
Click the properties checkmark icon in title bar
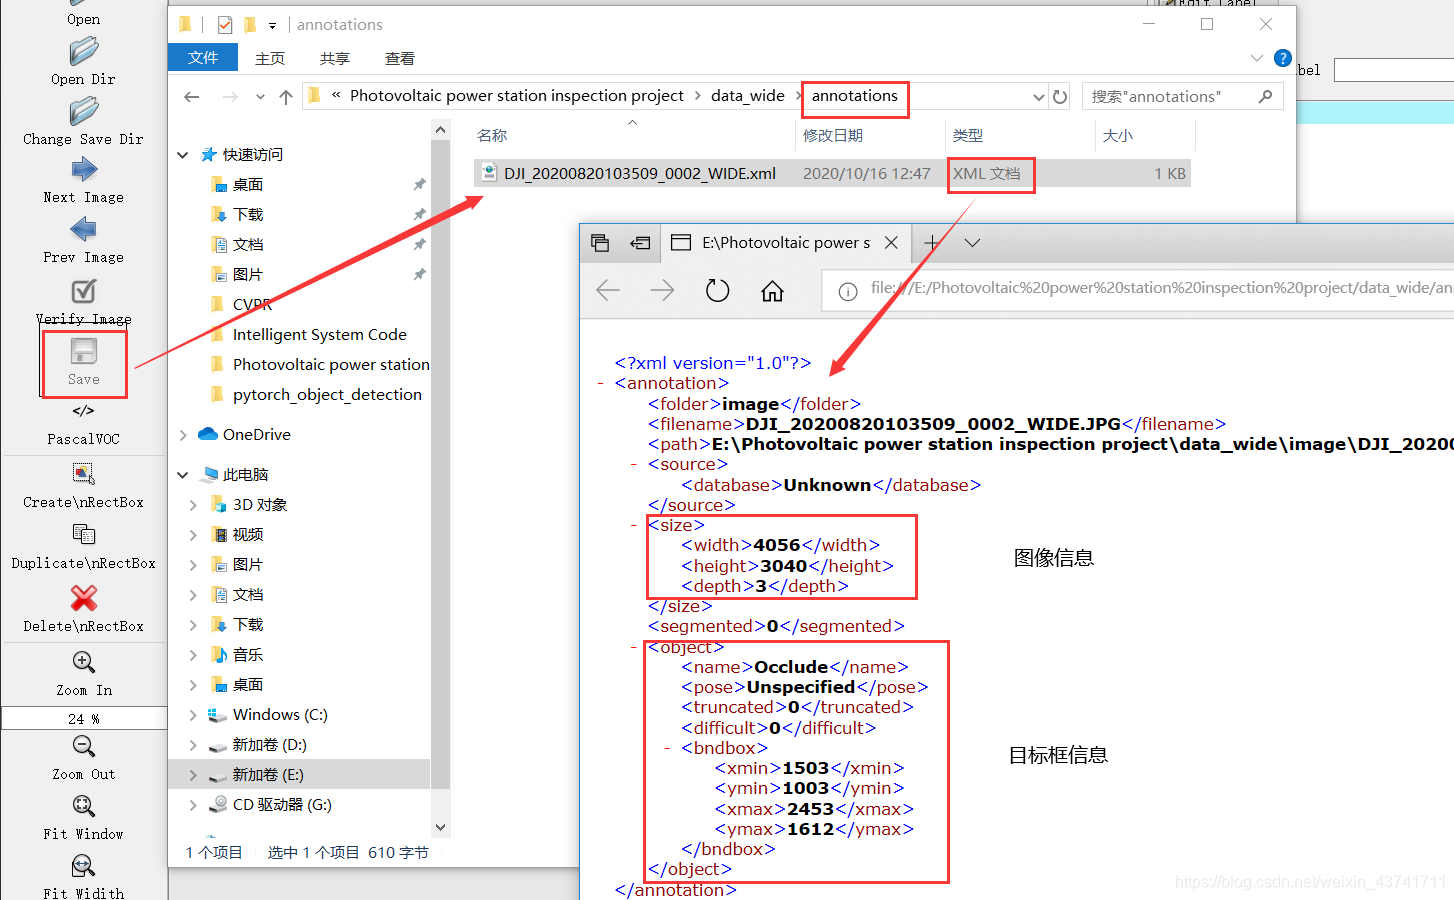tap(224, 25)
